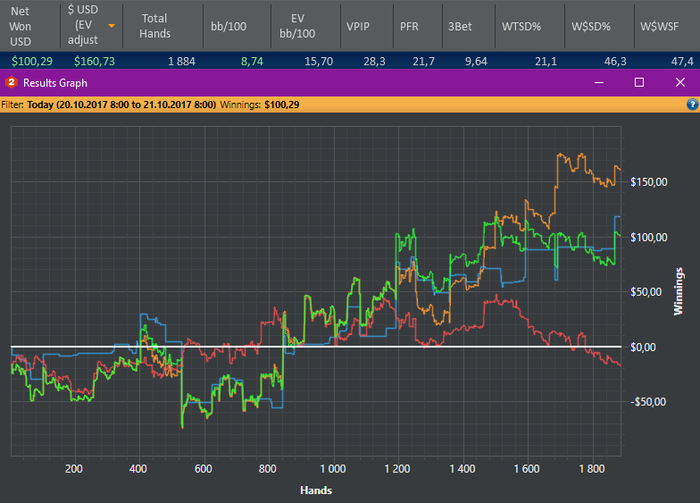Click the blue help question mark icon
Image resolution: width=700 pixels, height=503 pixels.
click(x=692, y=104)
